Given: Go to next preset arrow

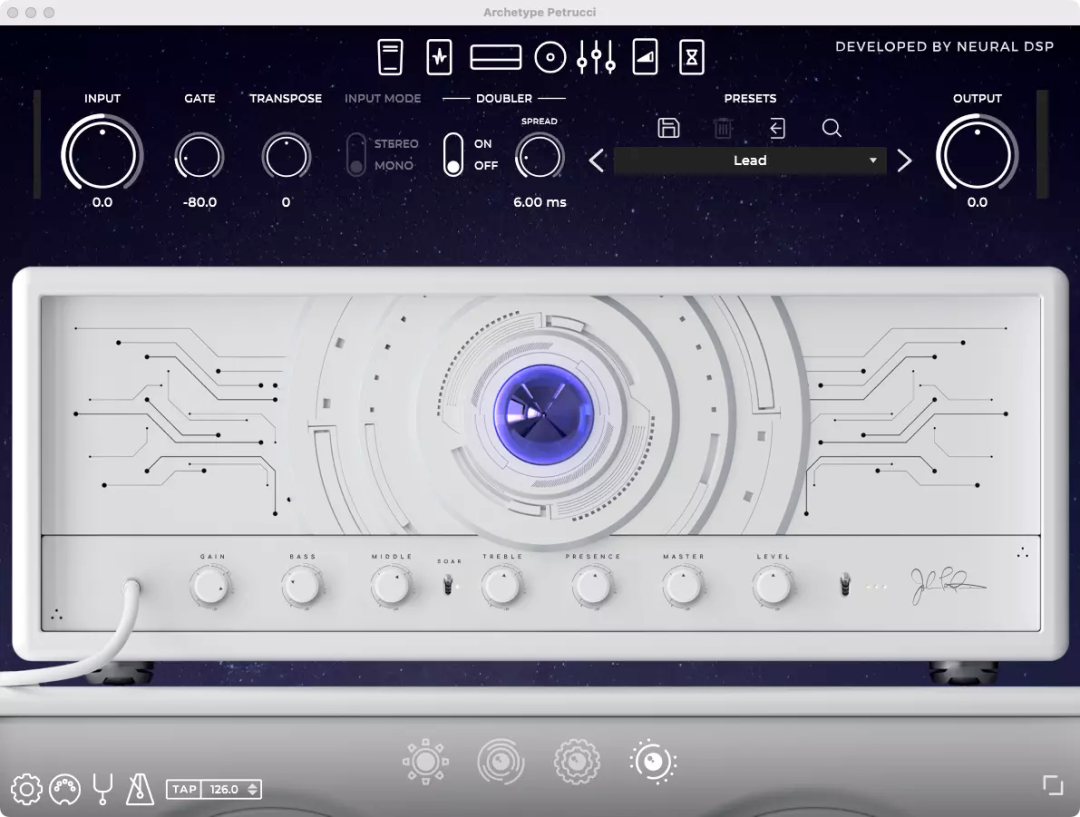Looking at the screenshot, I should pos(904,160).
